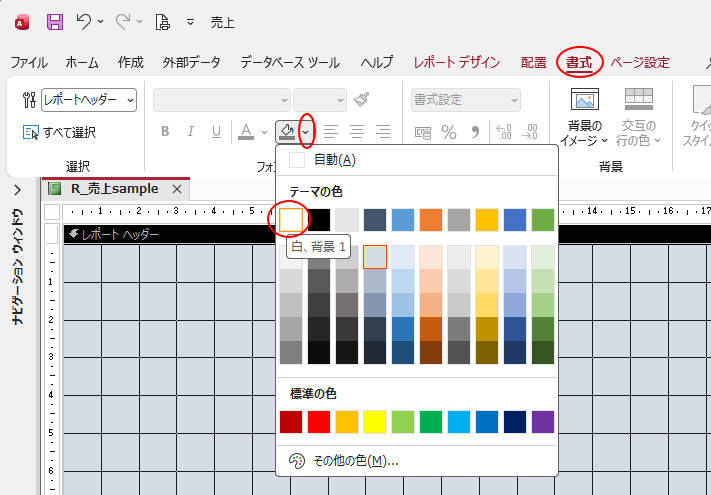Screen dimensions: 711x495
Task: Select black theme color swatch
Action: tap(319, 220)
